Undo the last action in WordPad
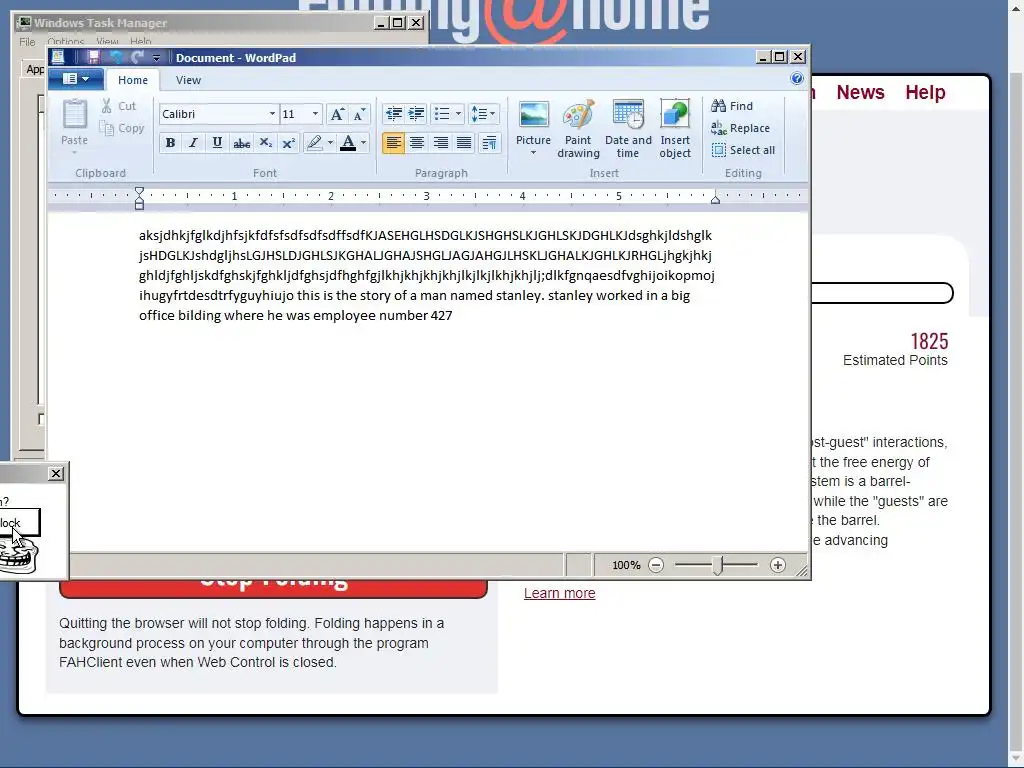The width and height of the screenshot is (1024, 768). (x=116, y=57)
